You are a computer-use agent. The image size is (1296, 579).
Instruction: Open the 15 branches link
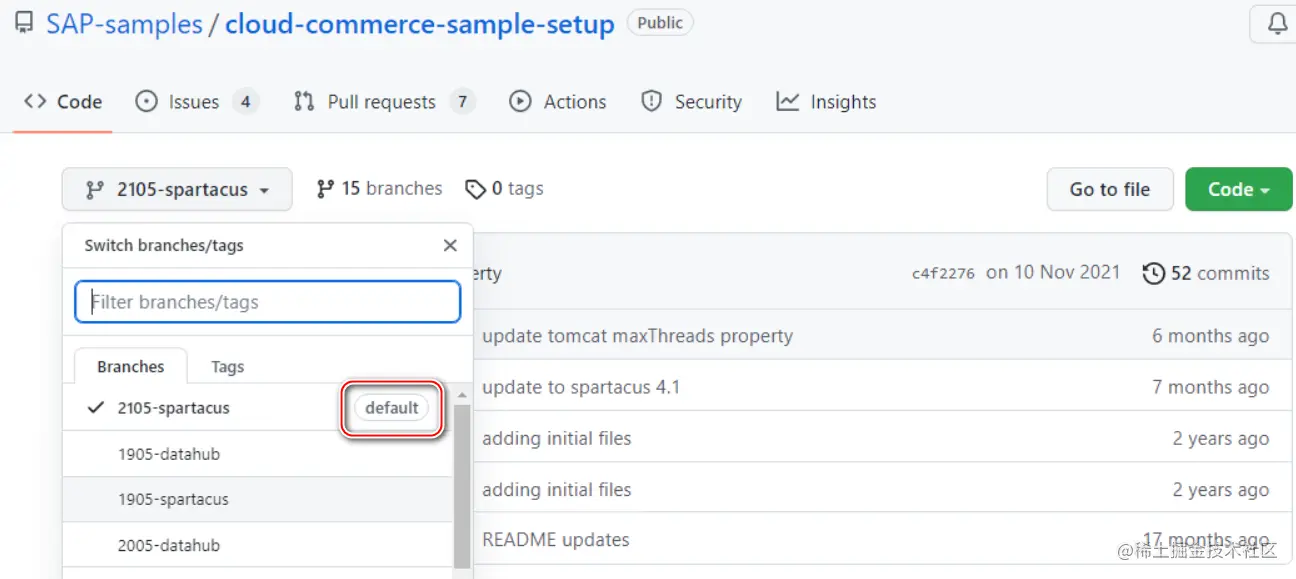coord(379,188)
